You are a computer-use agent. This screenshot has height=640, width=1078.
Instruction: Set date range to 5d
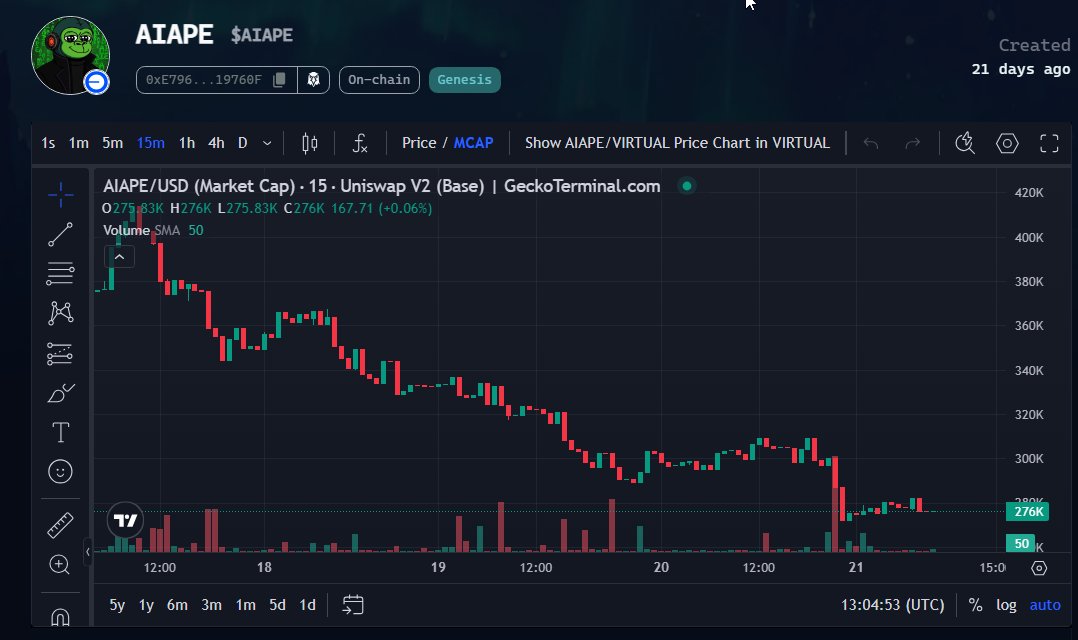(277, 605)
